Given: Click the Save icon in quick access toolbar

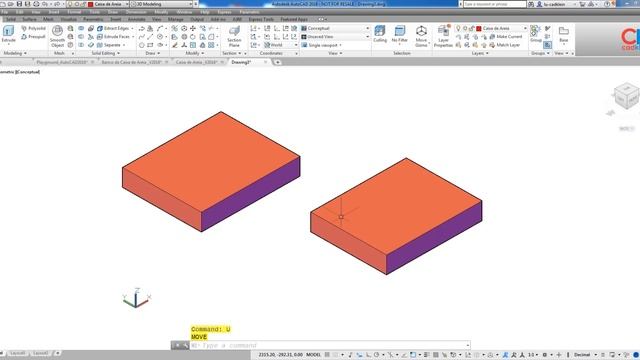Looking at the screenshot, I should point(19,4).
